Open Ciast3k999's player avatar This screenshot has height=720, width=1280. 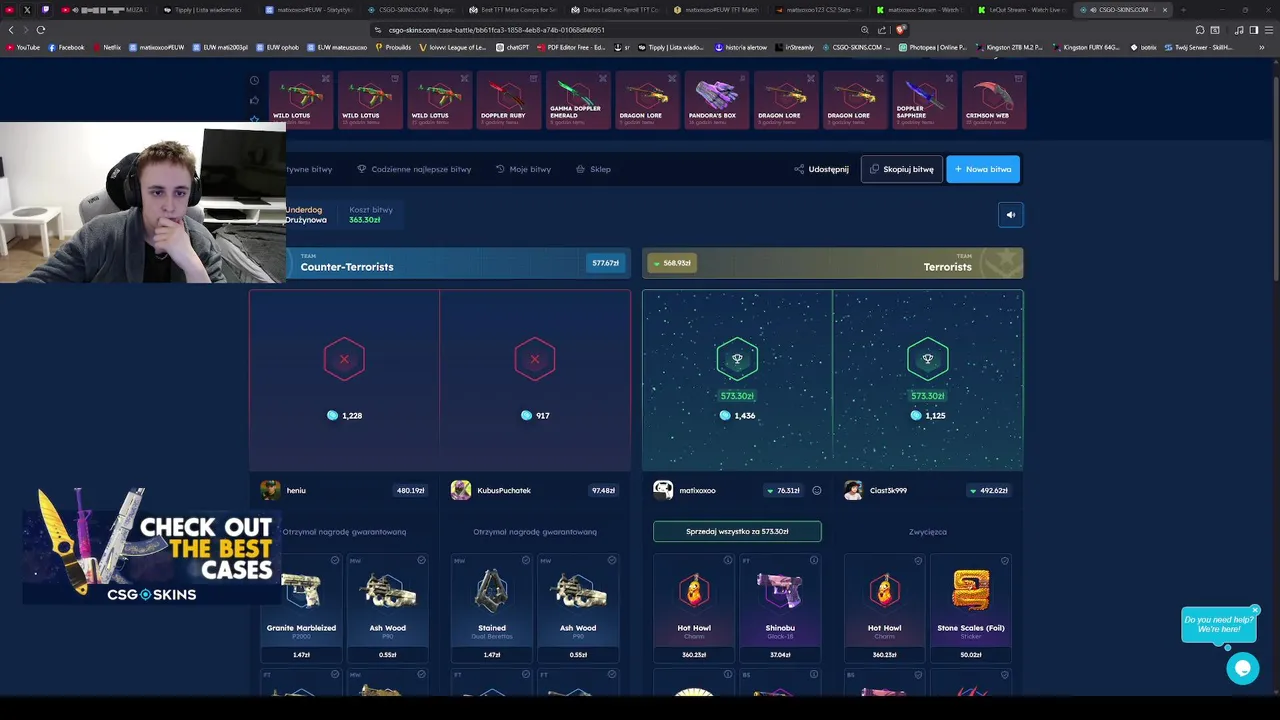click(x=853, y=490)
